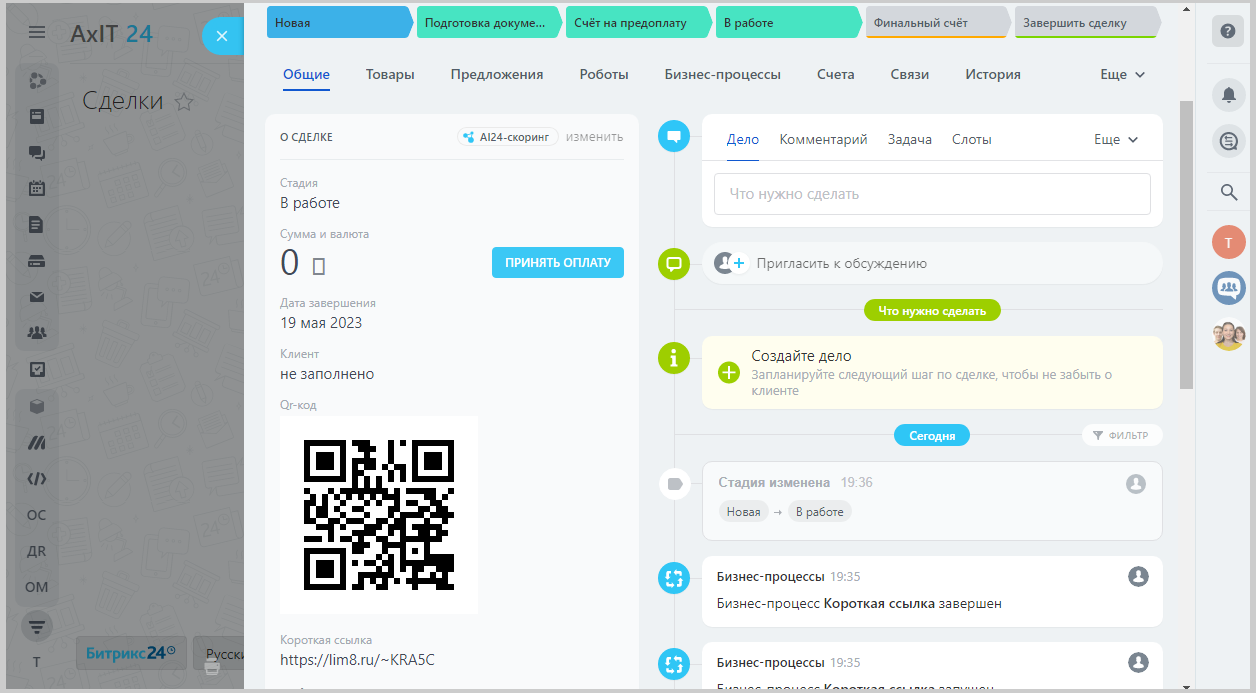Click the deal QR code image
1256x693 pixels.
click(379, 514)
